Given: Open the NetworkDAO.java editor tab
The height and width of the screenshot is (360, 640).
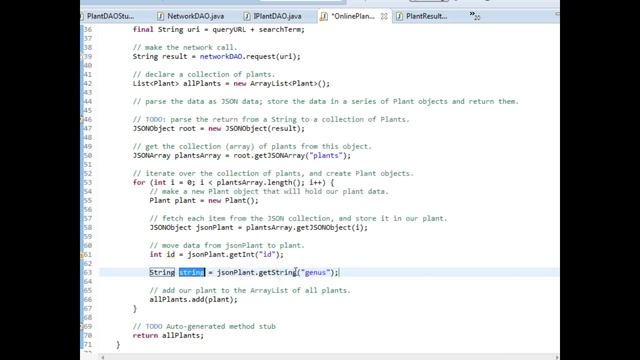Looking at the screenshot, I should point(196,16).
